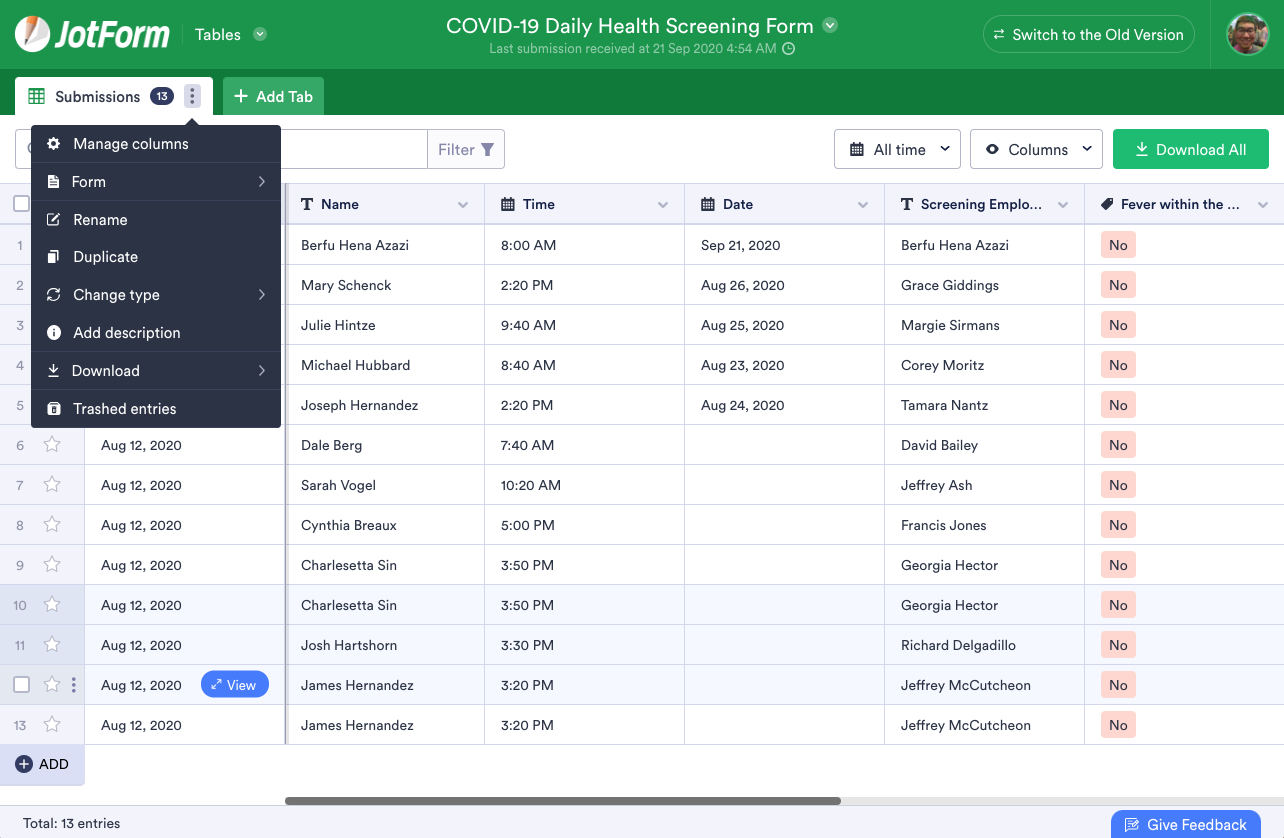
Task: Click the Submissions tab grid icon
Action: (x=37, y=96)
